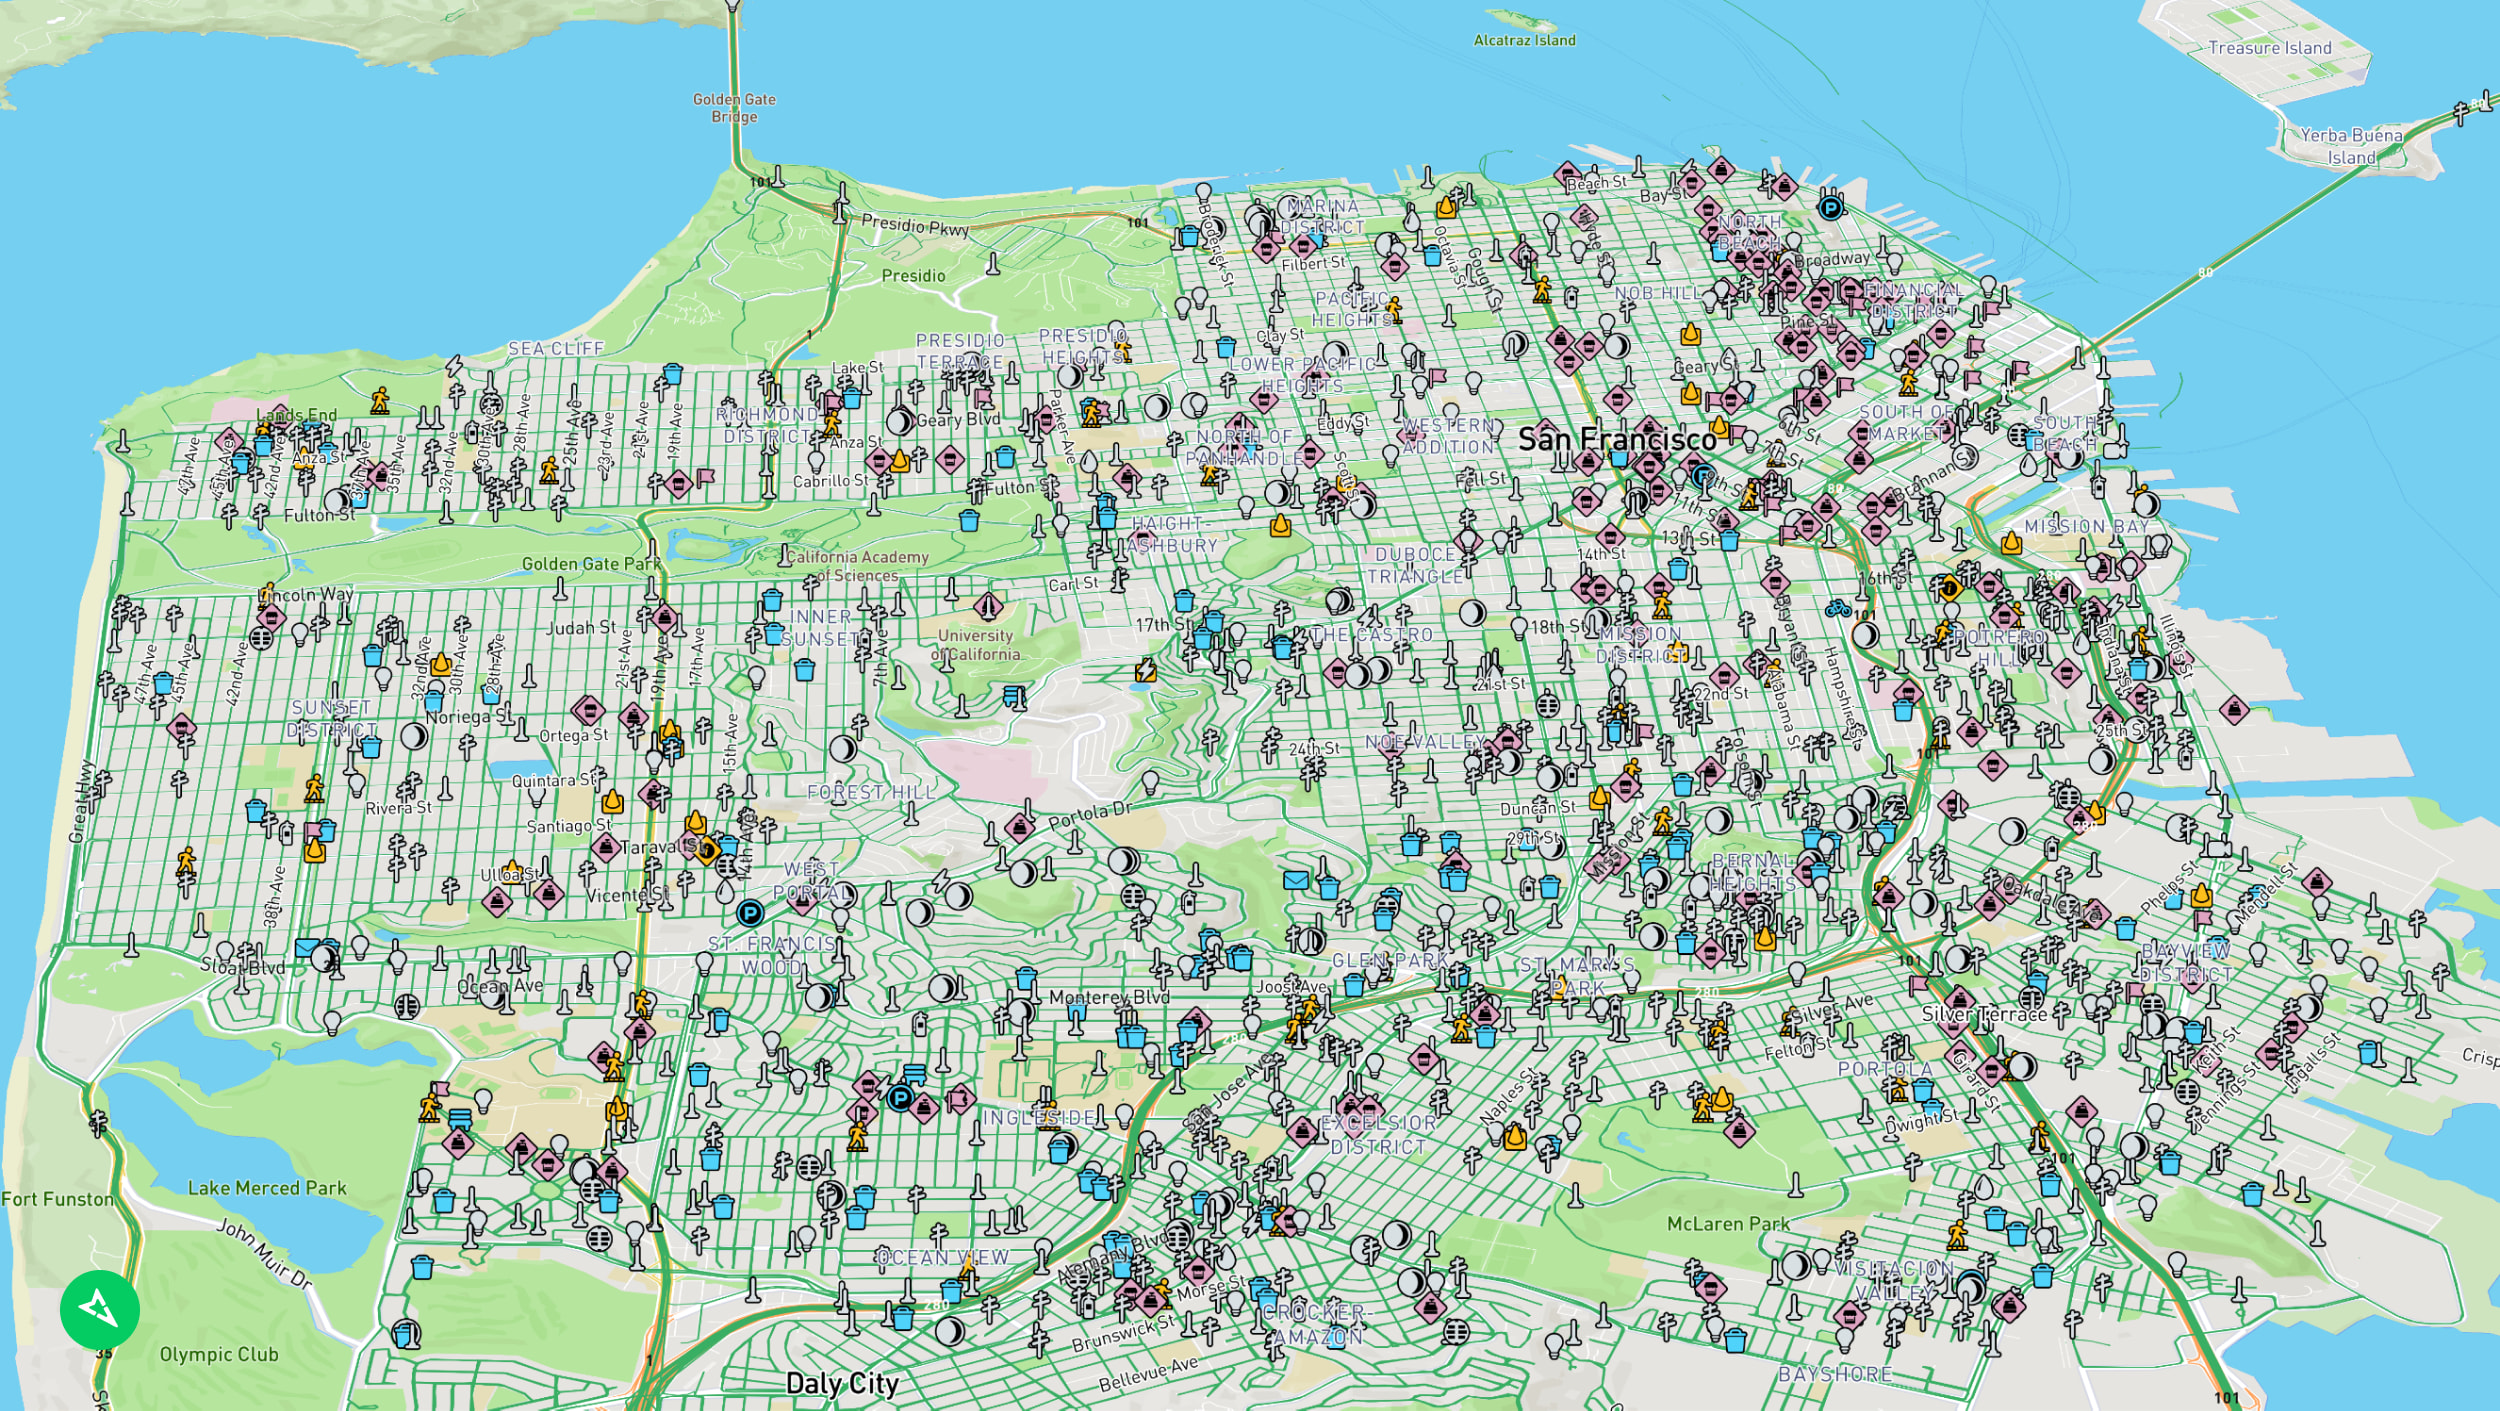The width and height of the screenshot is (2500, 1411).
Task: Click the Treasure Island label
Action: pyautogui.click(x=2269, y=47)
